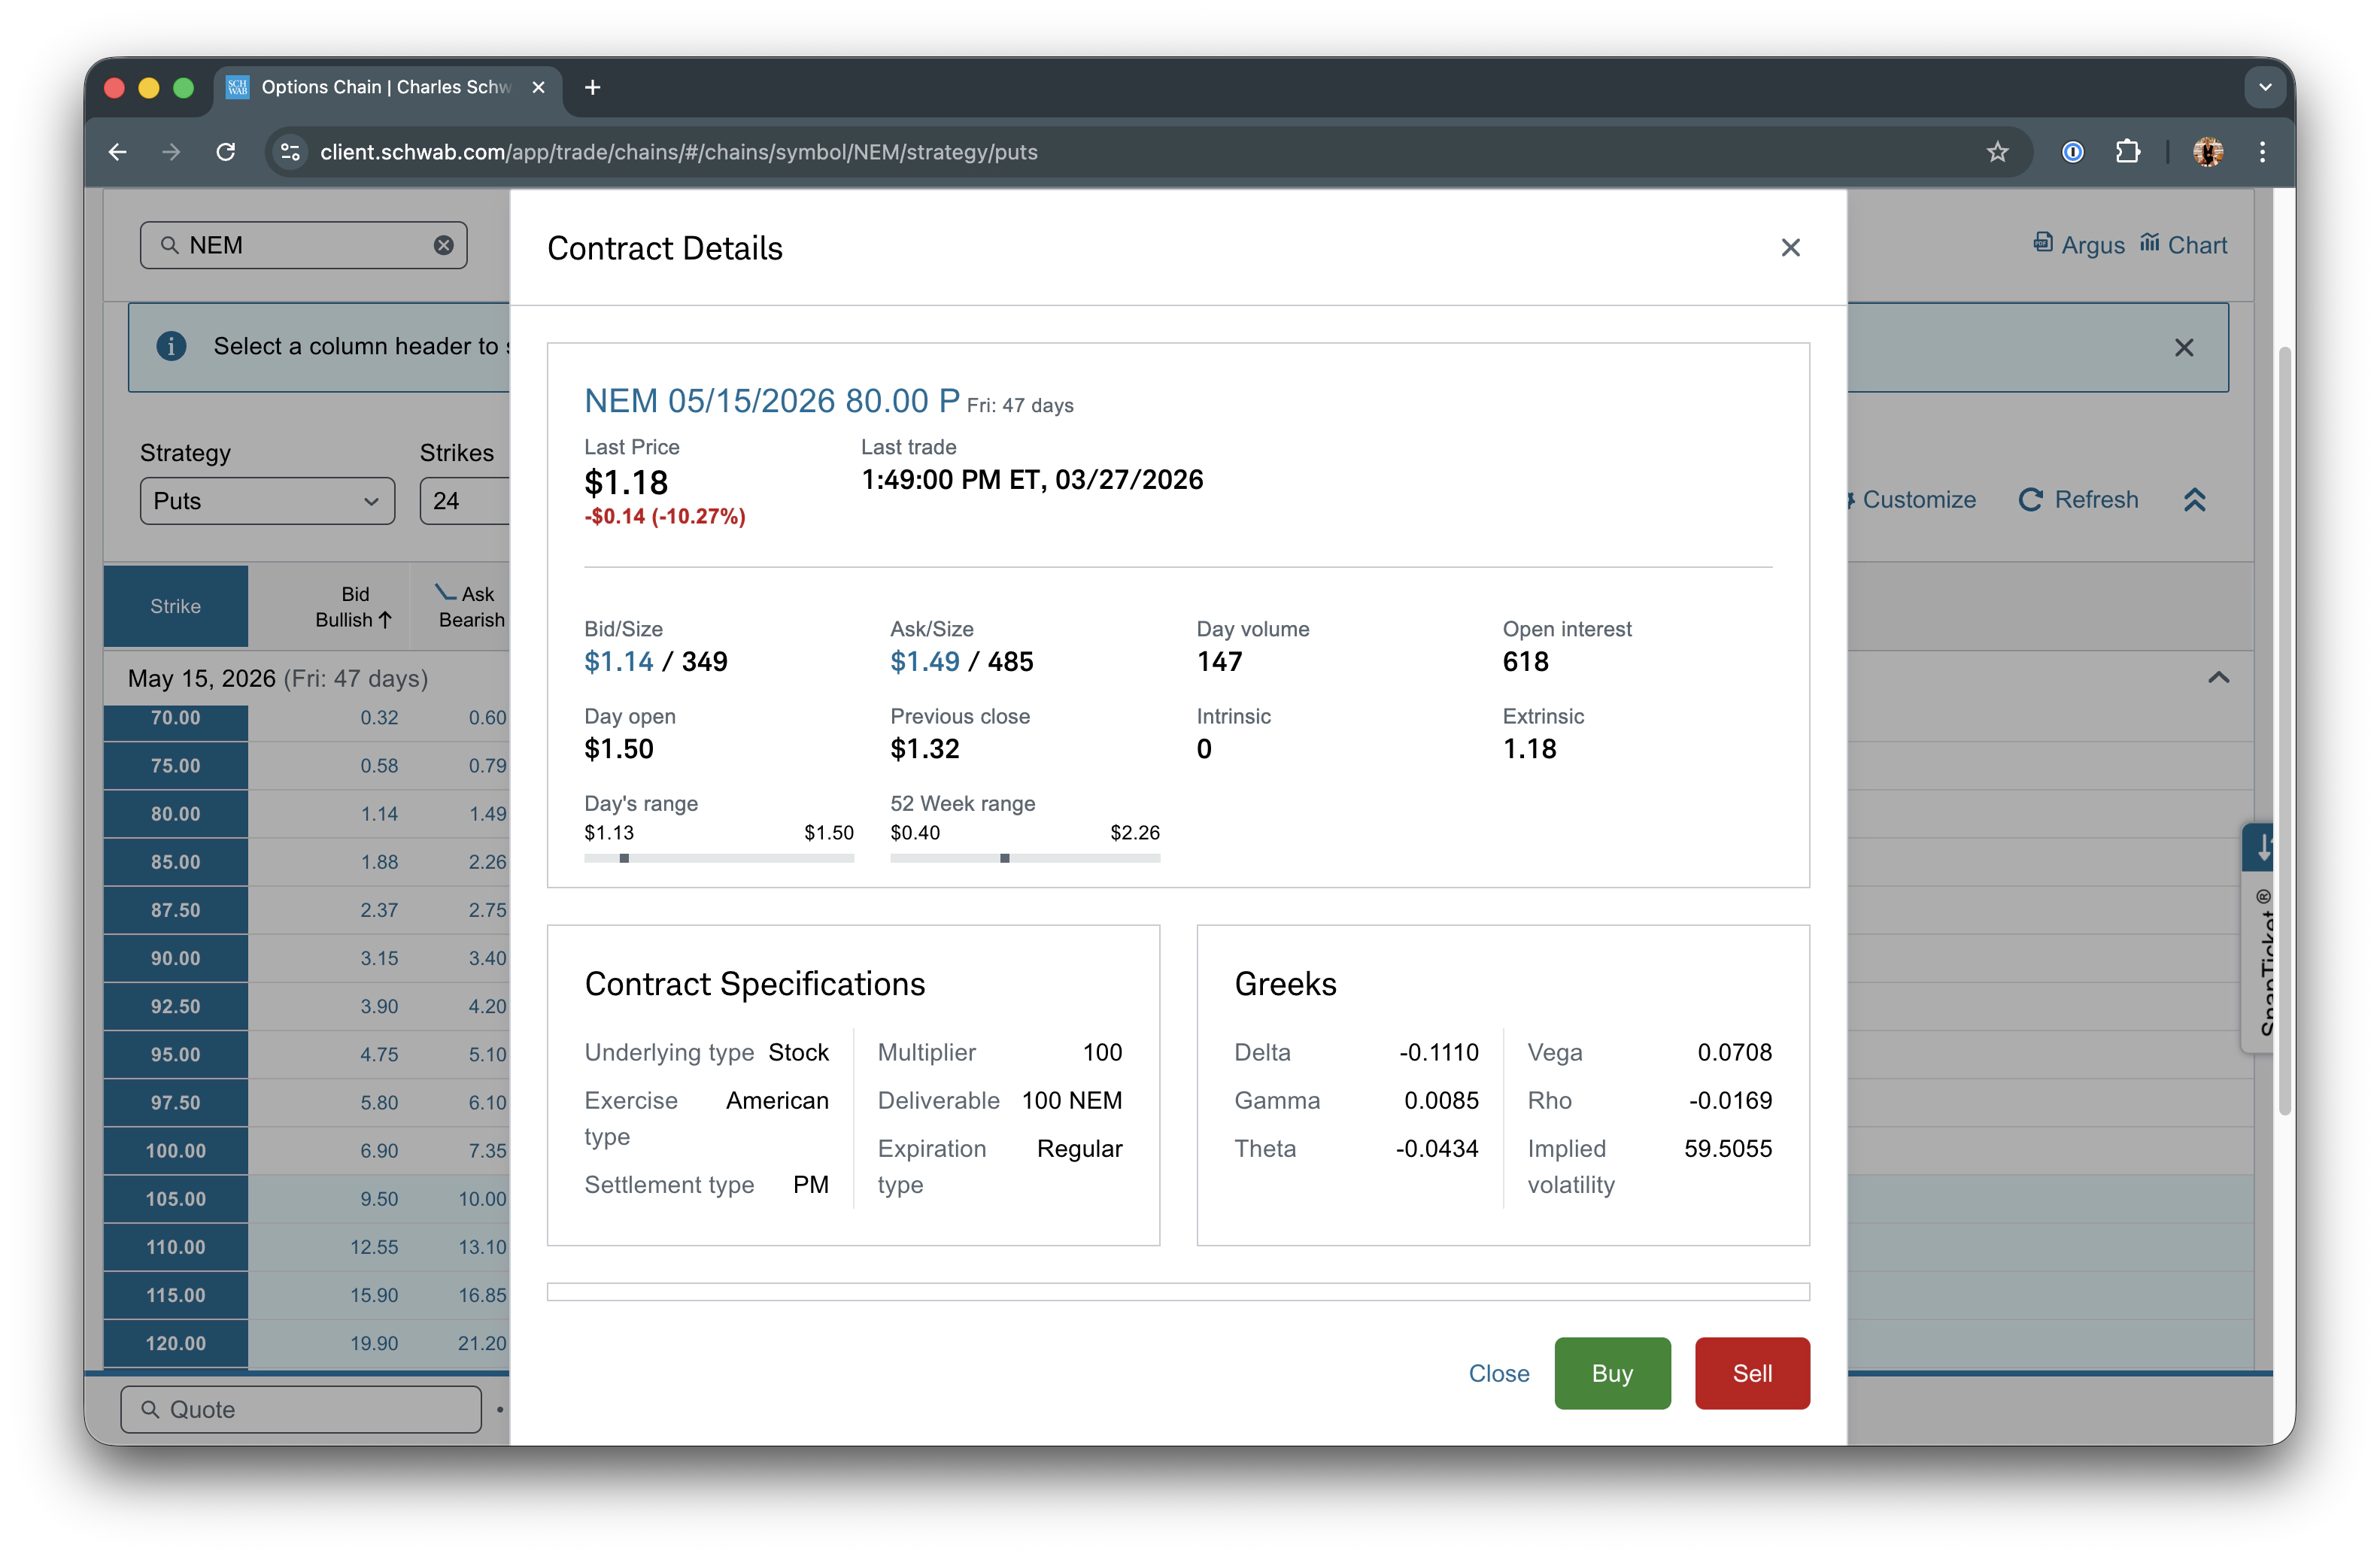This screenshot has height=1557, width=2380.
Task: Refresh the options chain
Action: click(2078, 499)
